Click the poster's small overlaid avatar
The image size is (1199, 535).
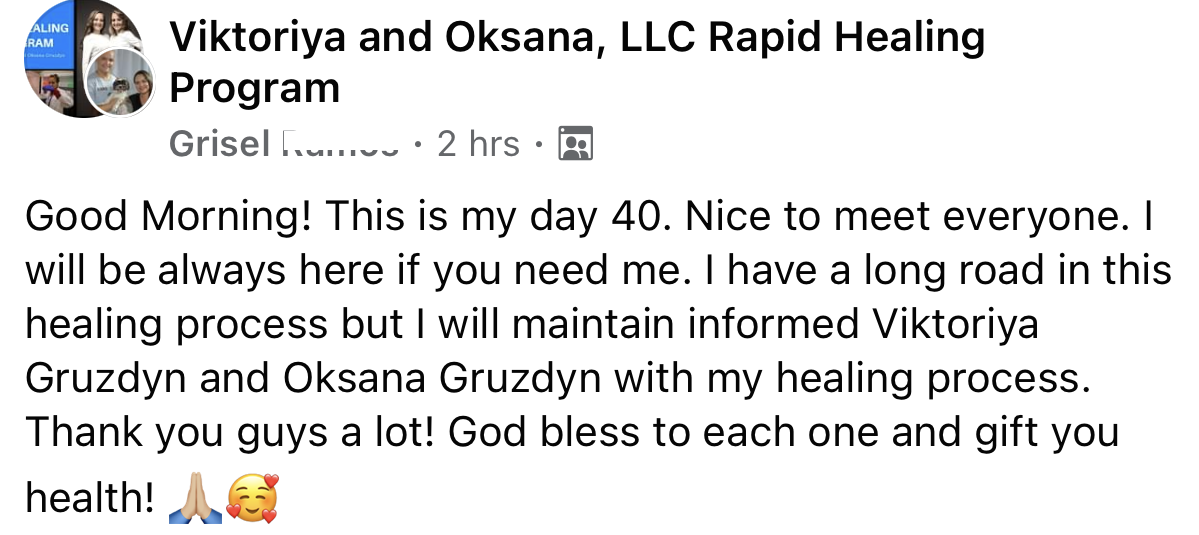pos(119,84)
